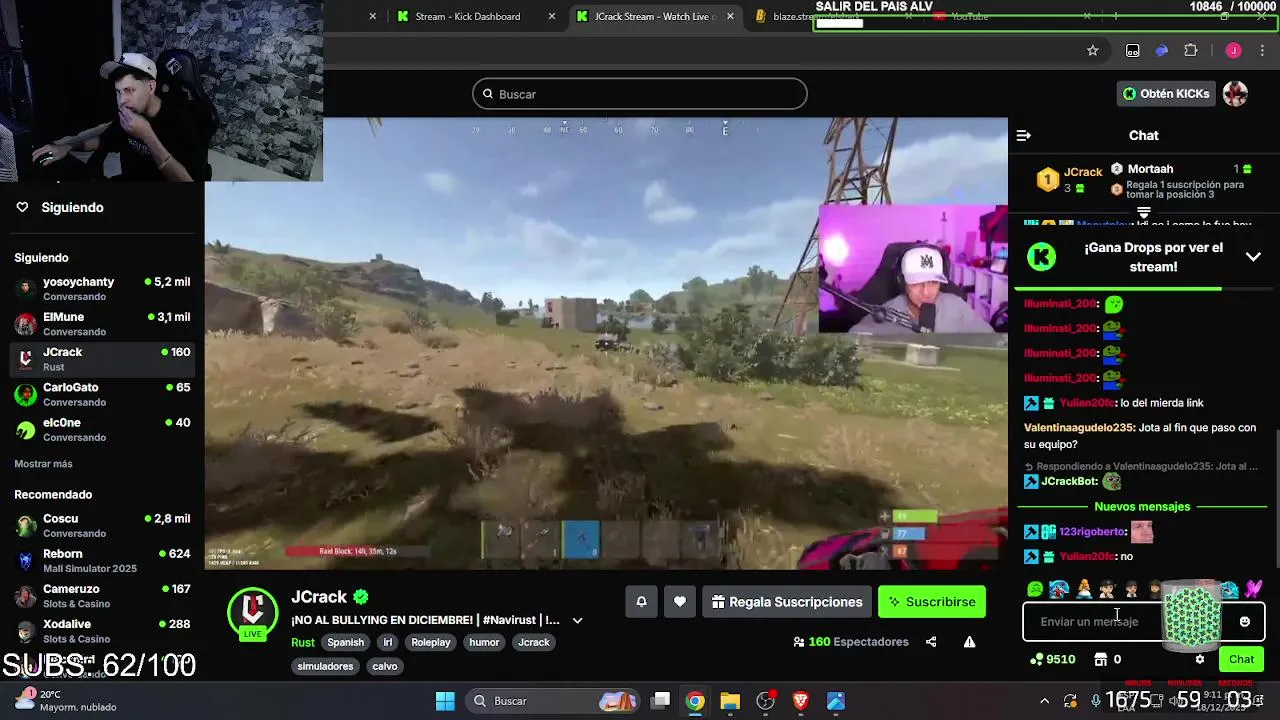Open CarloGato channel in sidebar
This screenshot has height=720, width=1280.
tap(102, 394)
